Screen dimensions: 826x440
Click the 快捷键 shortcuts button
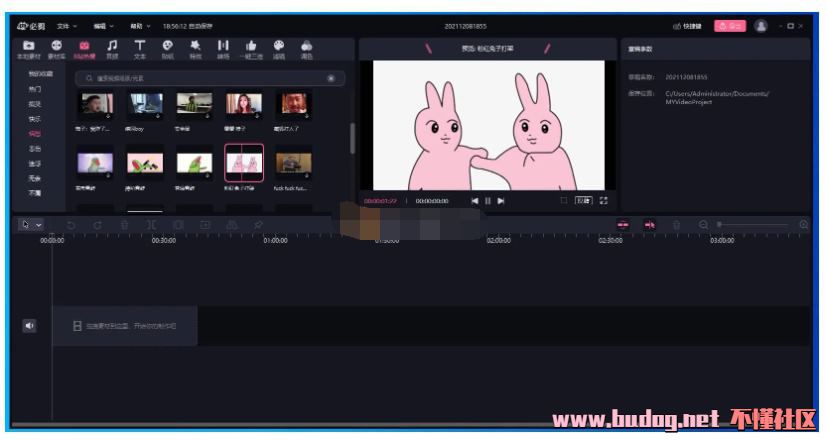(x=686, y=25)
